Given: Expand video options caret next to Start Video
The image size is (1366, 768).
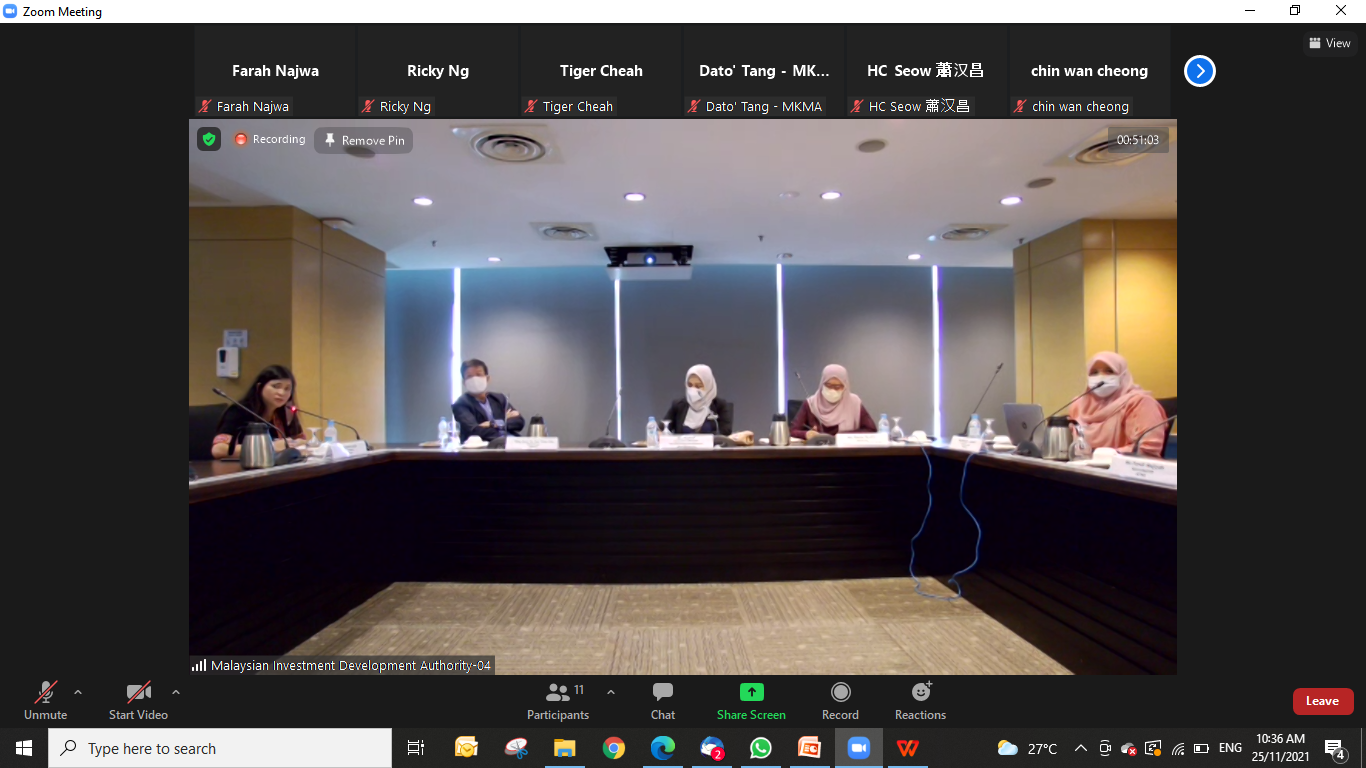Looking at the screenshot, I should click(176, 692).
